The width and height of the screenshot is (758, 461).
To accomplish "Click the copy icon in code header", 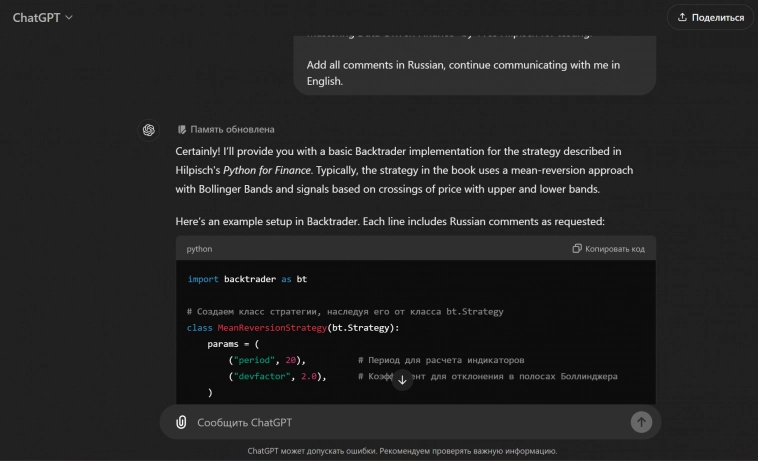I will (577, 249).
